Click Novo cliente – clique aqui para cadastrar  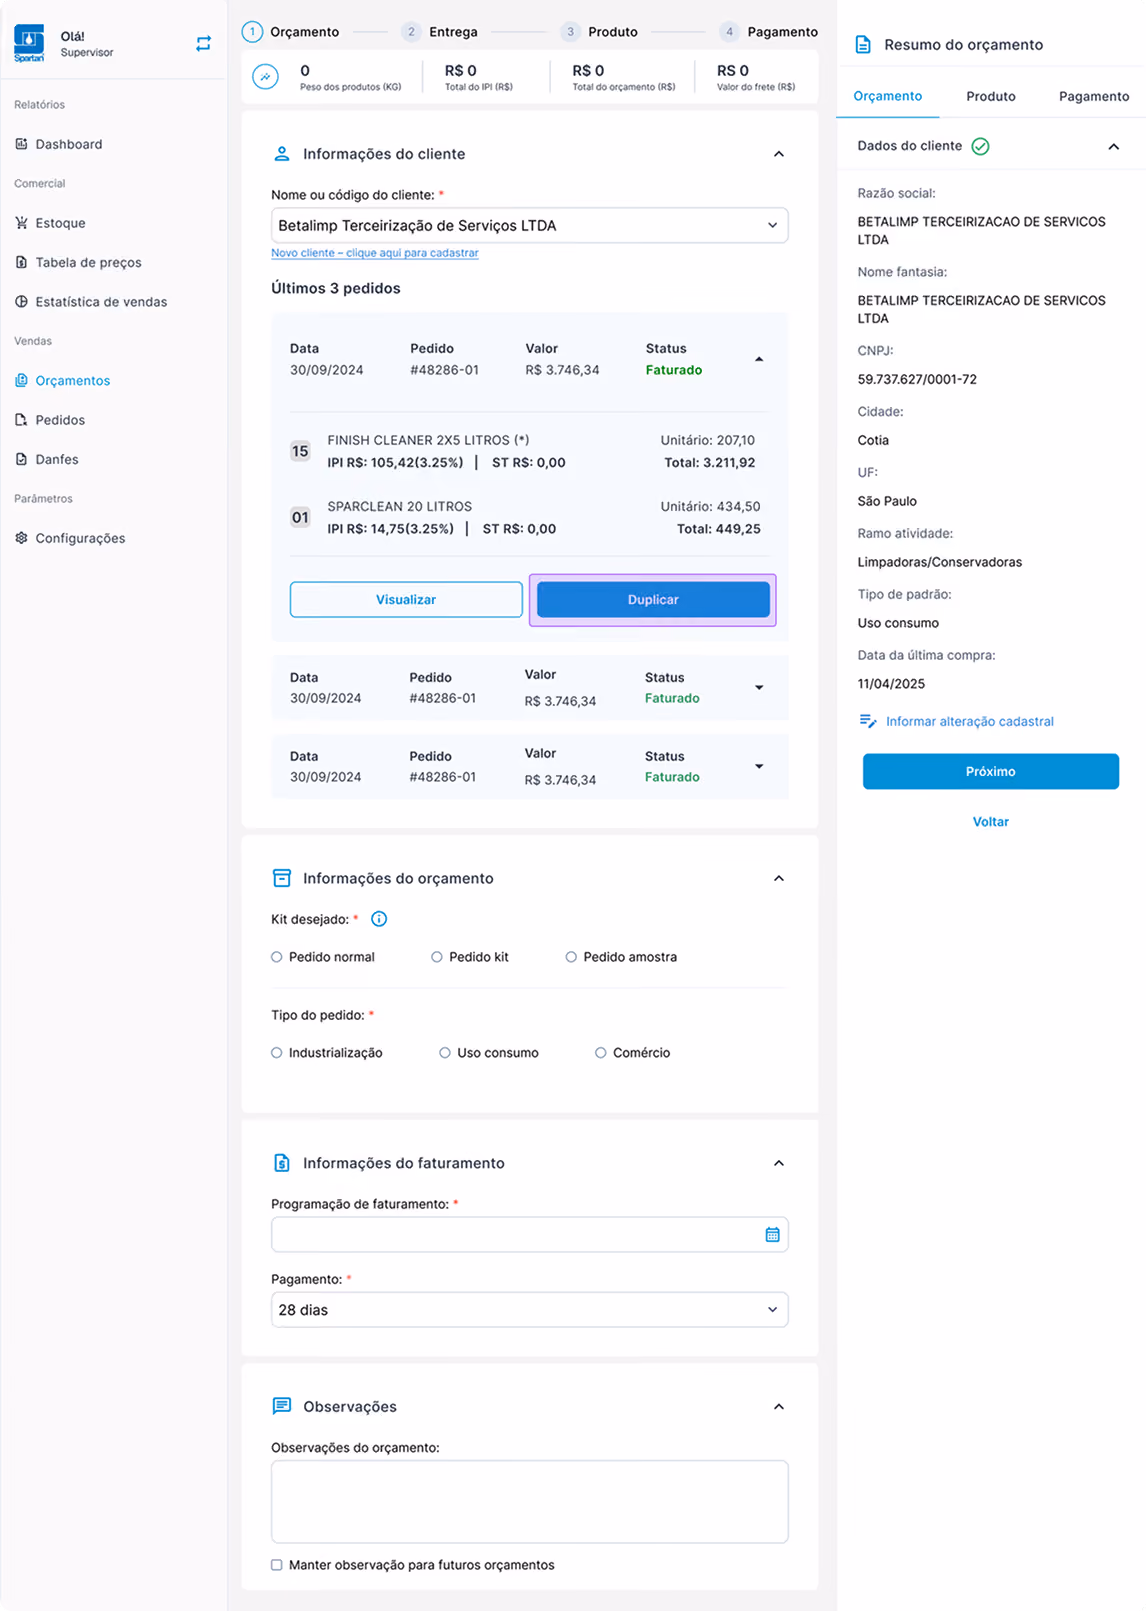375,253
